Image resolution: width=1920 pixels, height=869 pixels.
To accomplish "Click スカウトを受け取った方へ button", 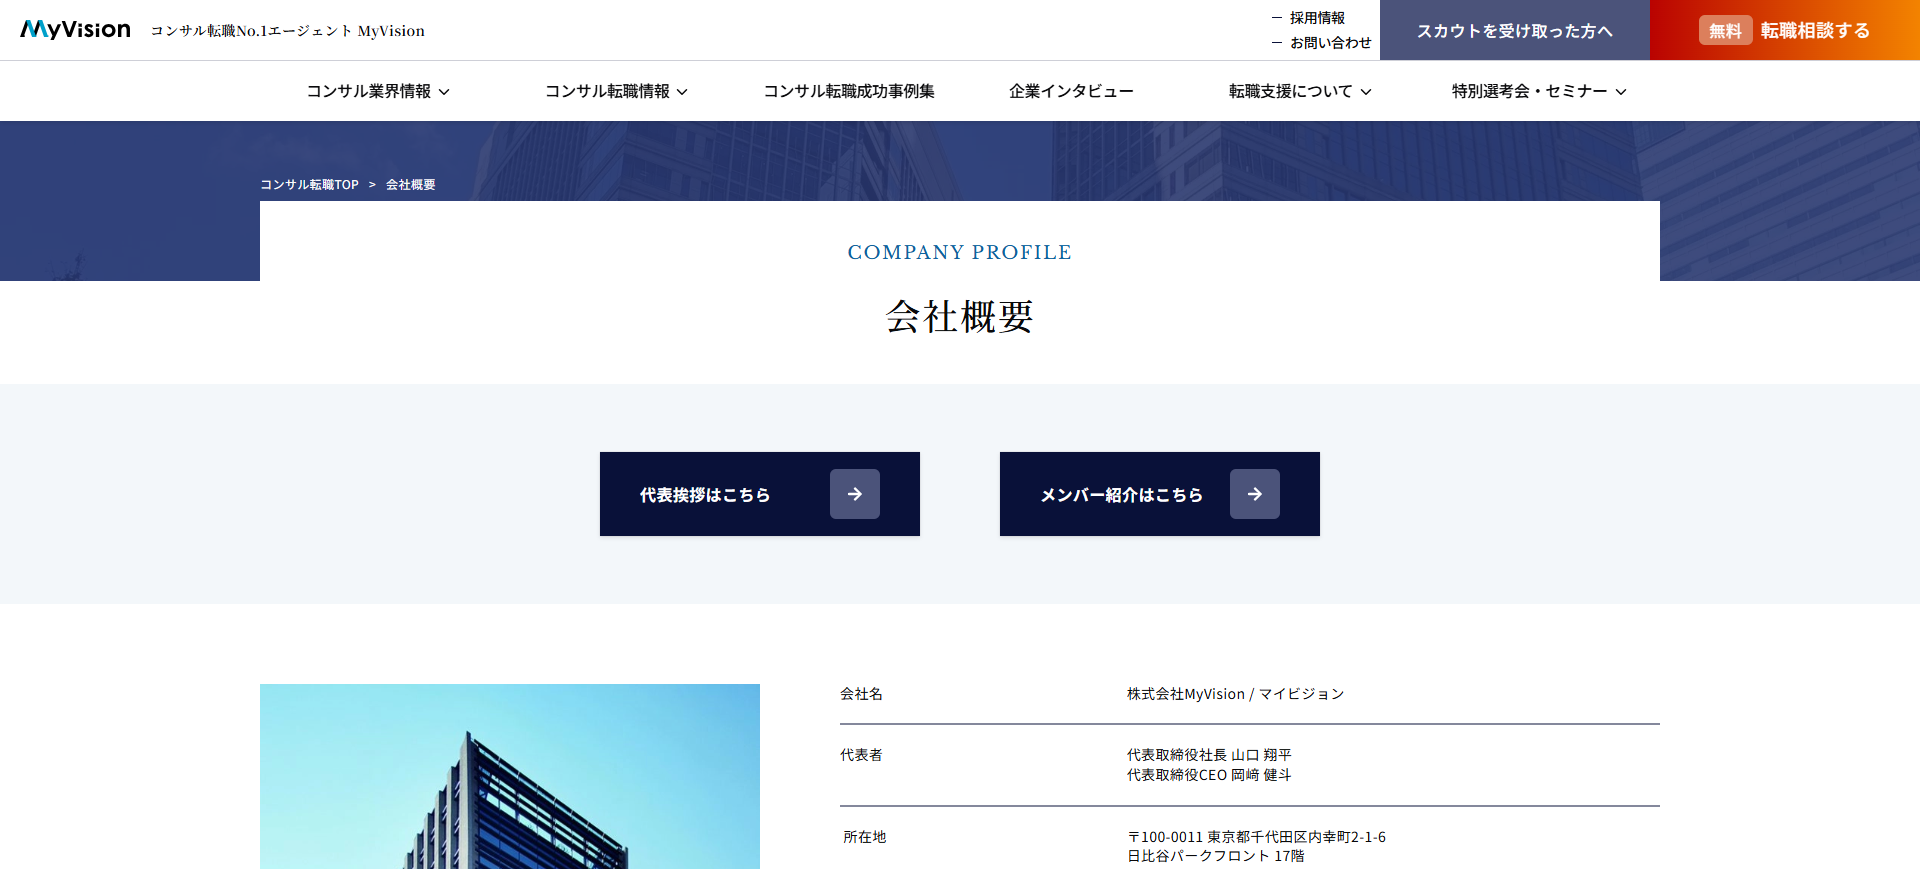I will tap(1515, 30).
